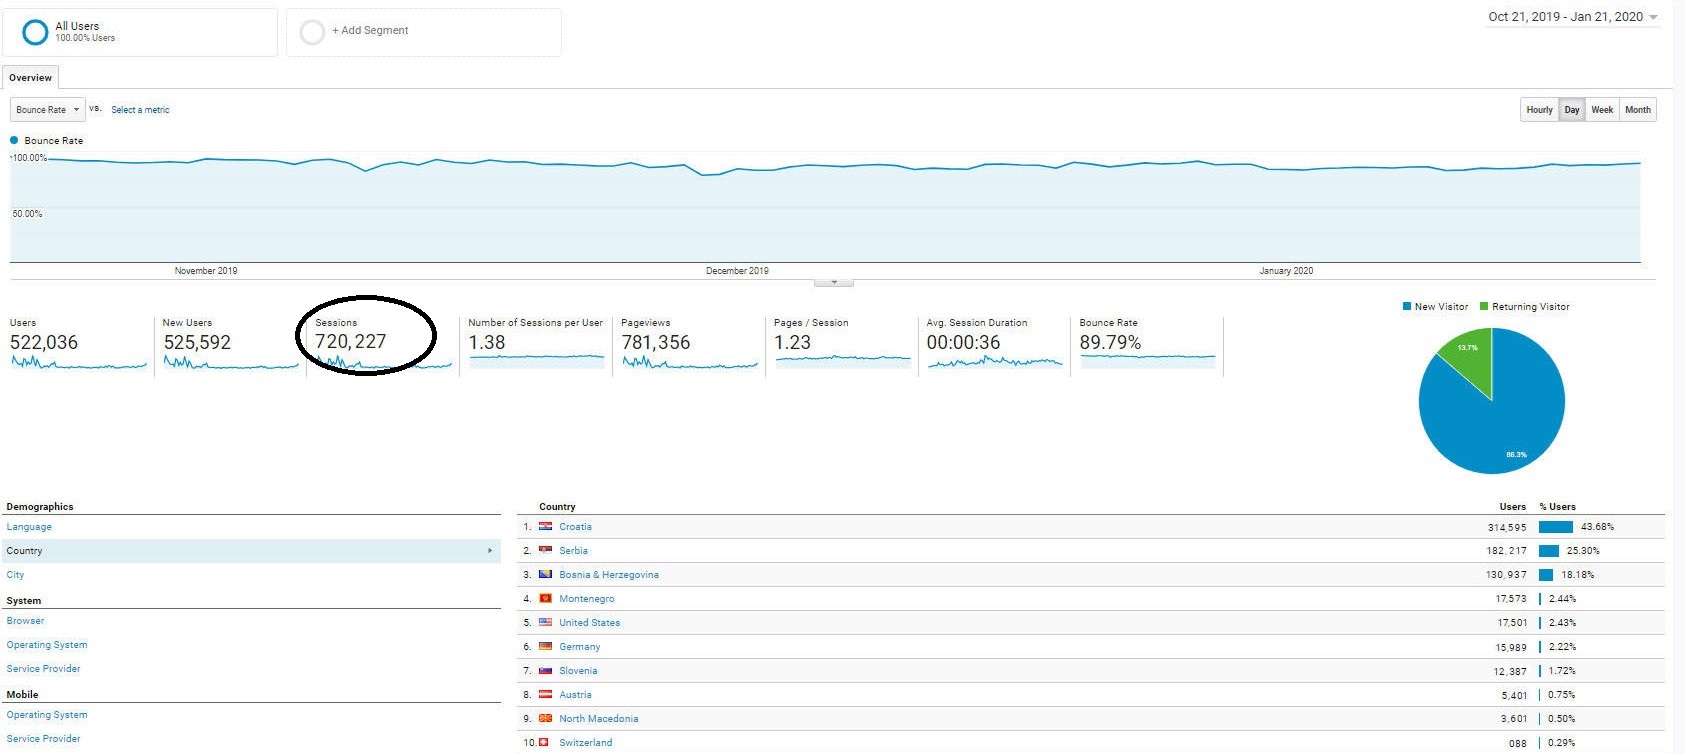Screen dimensions: 1685x754
Task: Click the All Users segment circle icon
Action: tap(35, 32)
